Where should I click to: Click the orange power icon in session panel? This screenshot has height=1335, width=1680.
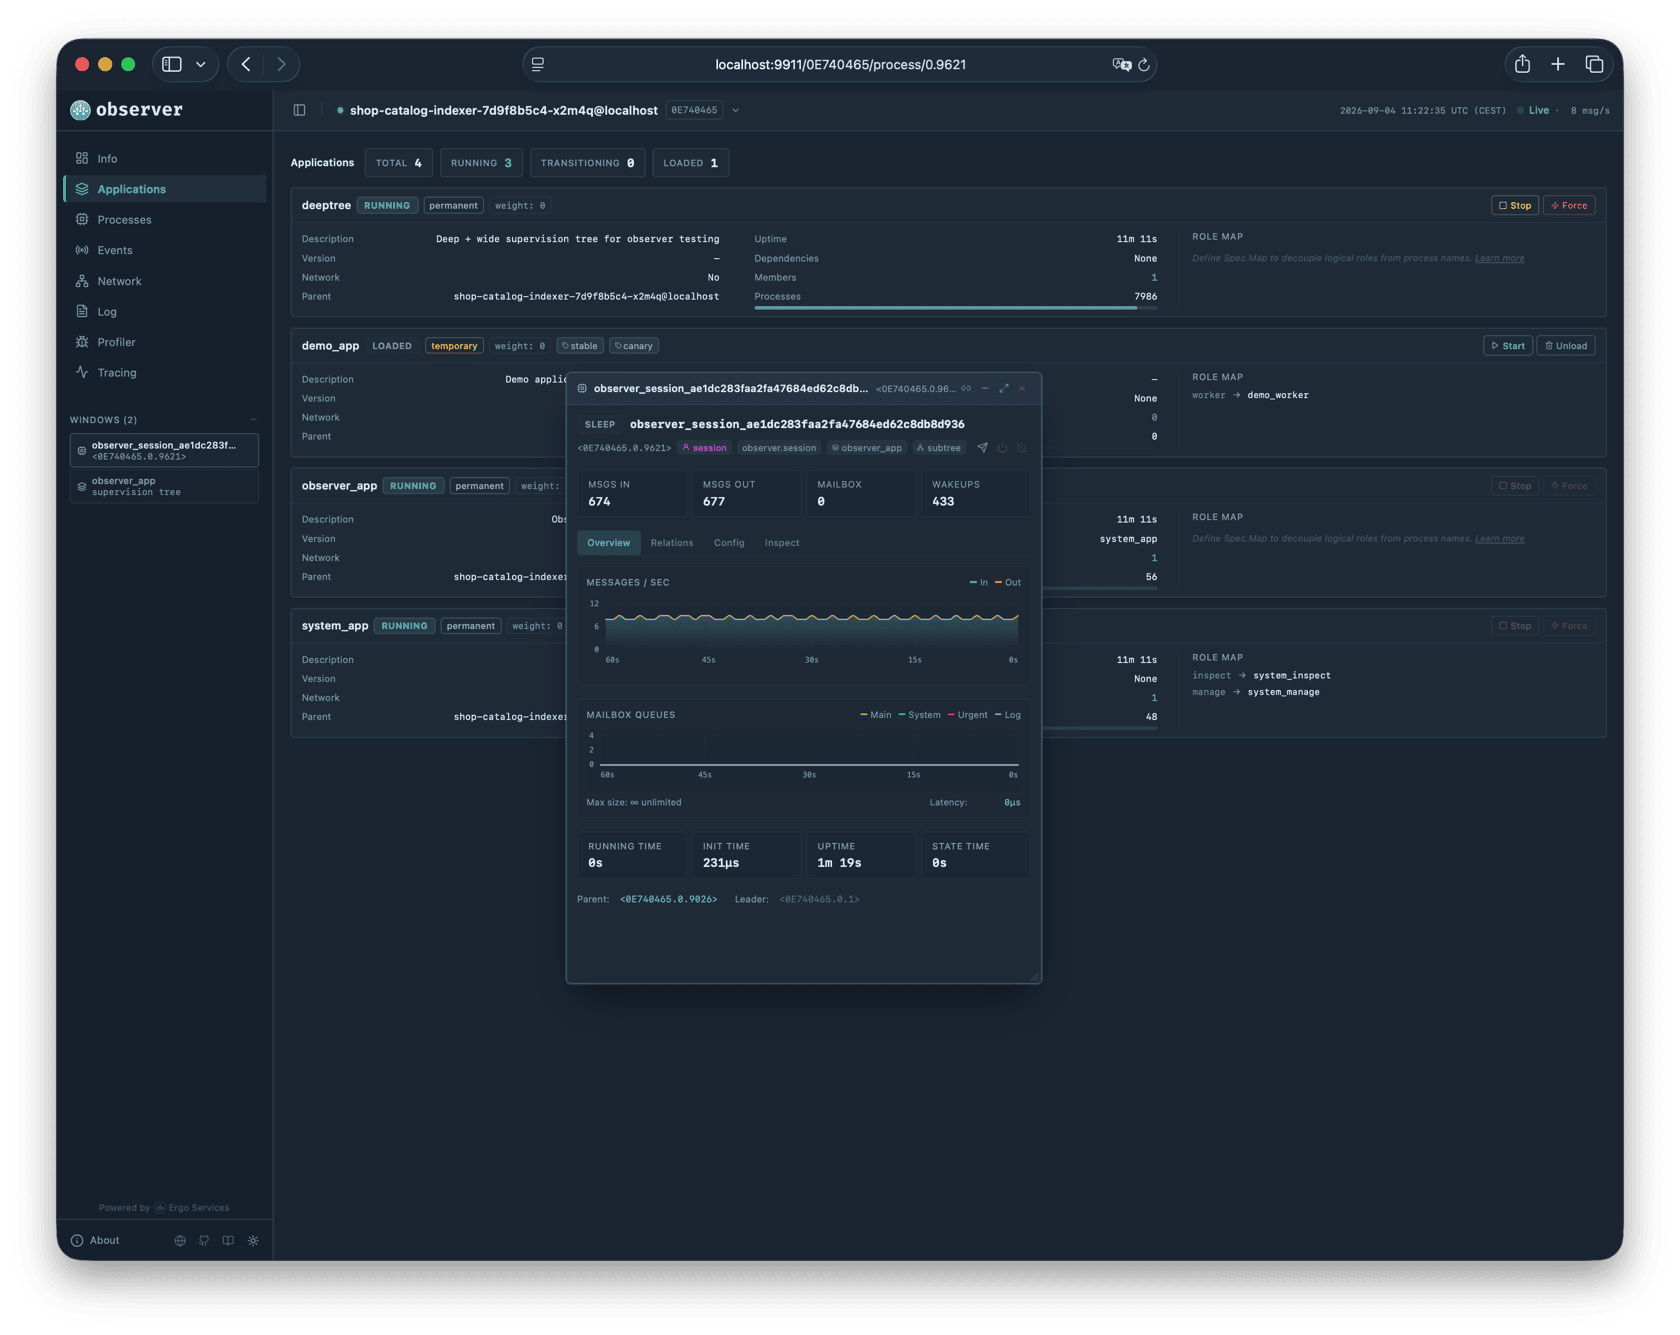point(1002,448)
